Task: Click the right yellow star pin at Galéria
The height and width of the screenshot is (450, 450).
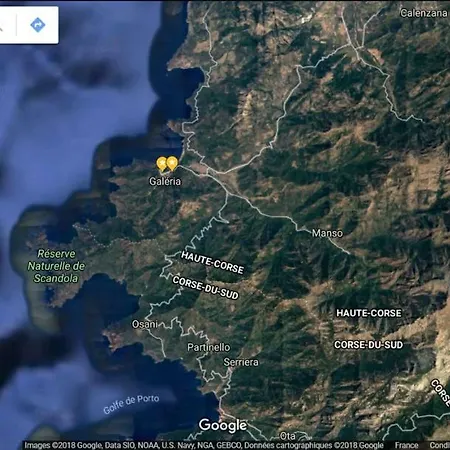Action: pos(172,164)
